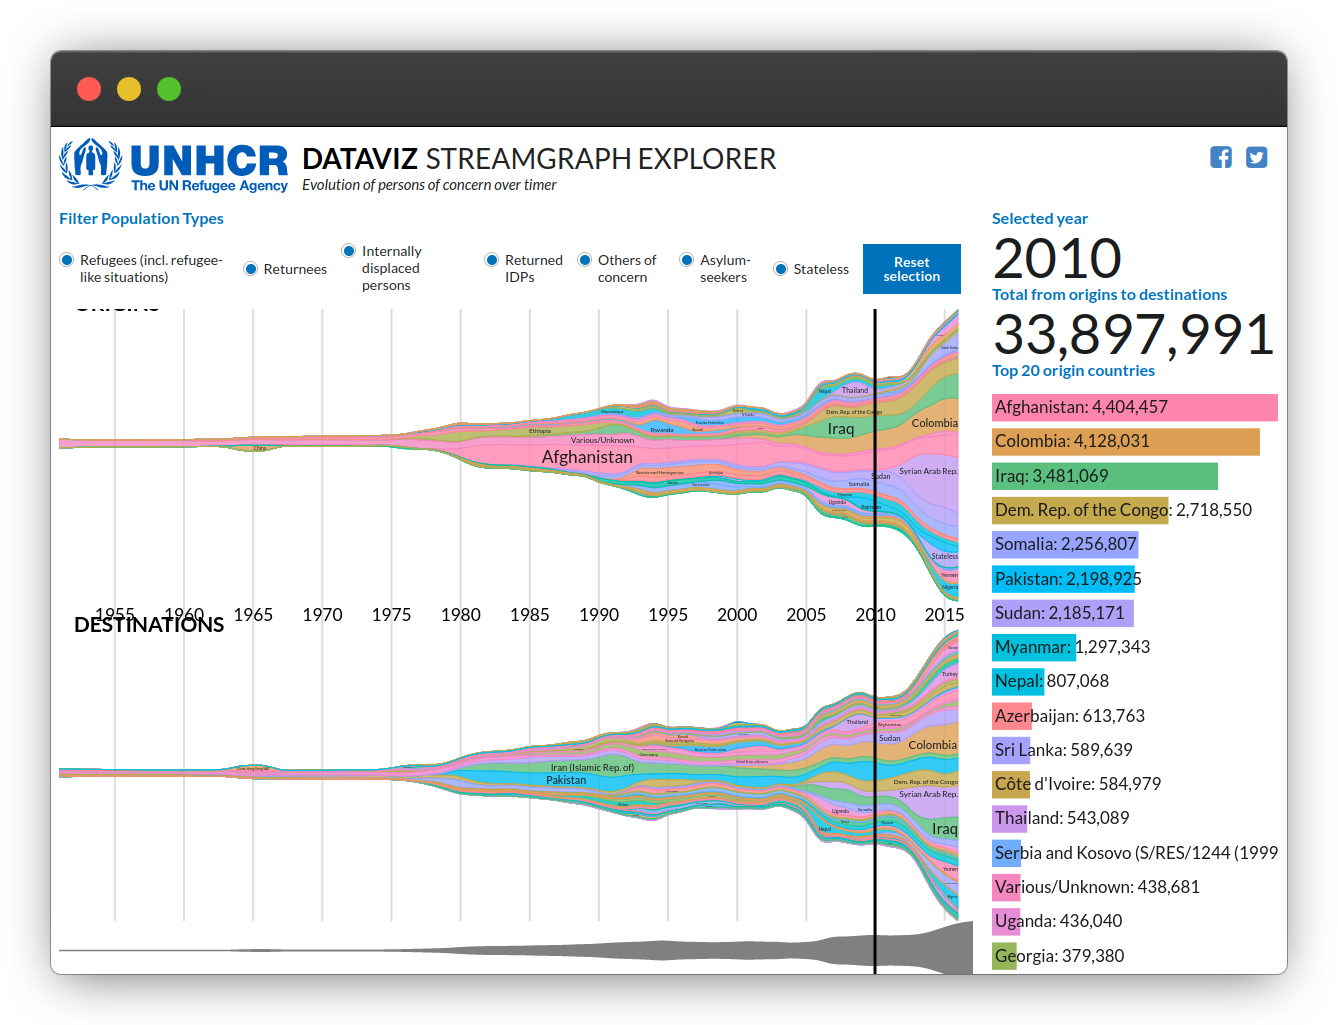Select the Afghanistan stream in the origins graph

(x=587, y=456)
